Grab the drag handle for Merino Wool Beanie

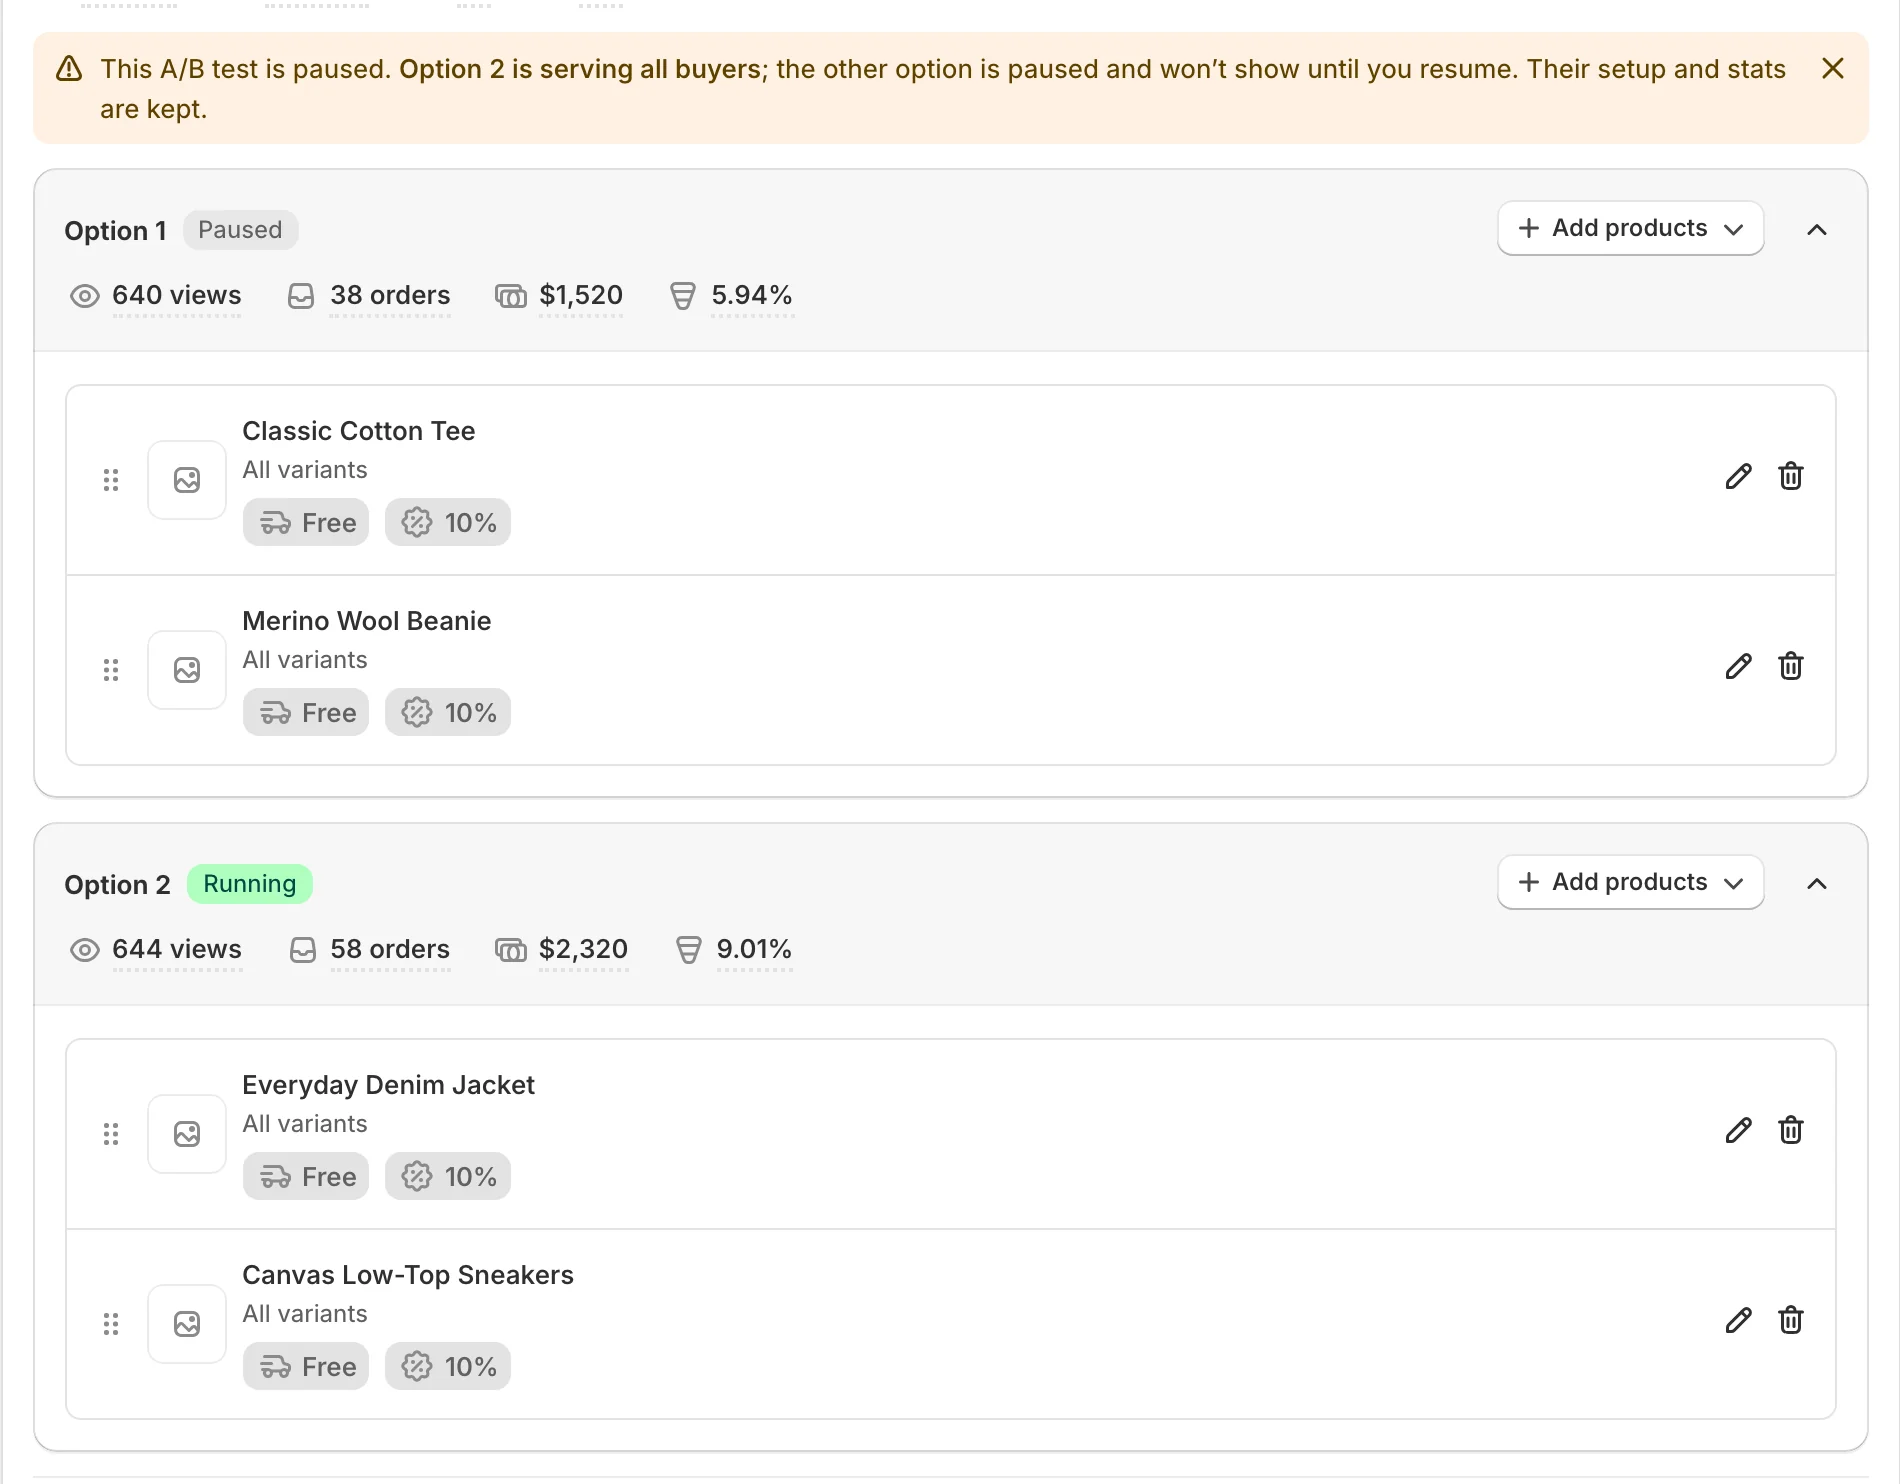[111, 670]
